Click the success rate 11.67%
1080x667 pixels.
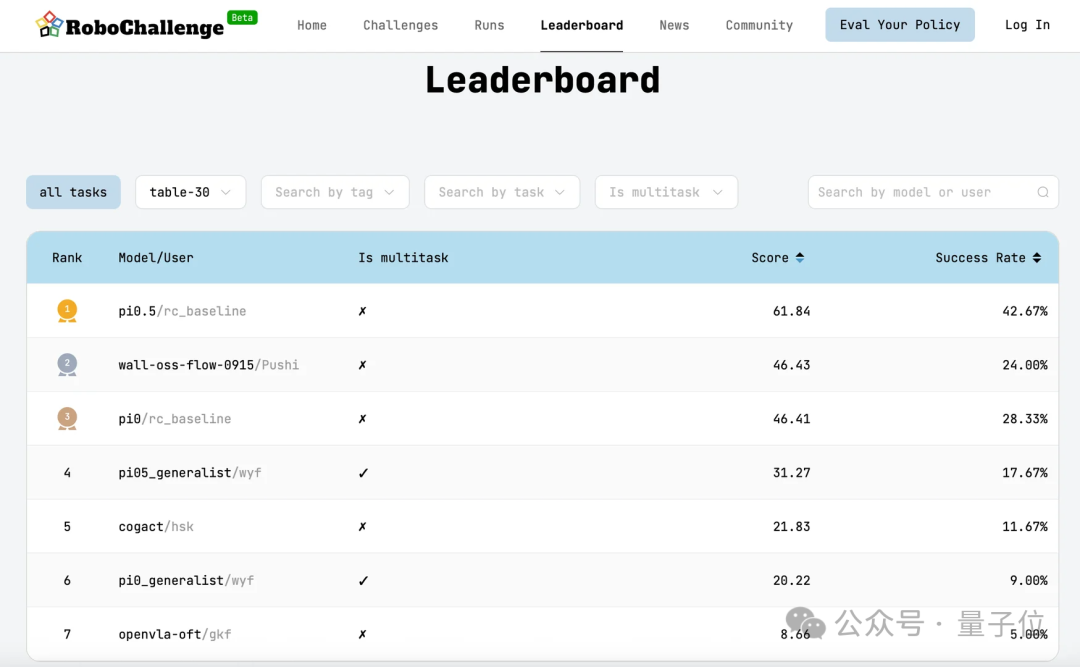click(1025, 526)
